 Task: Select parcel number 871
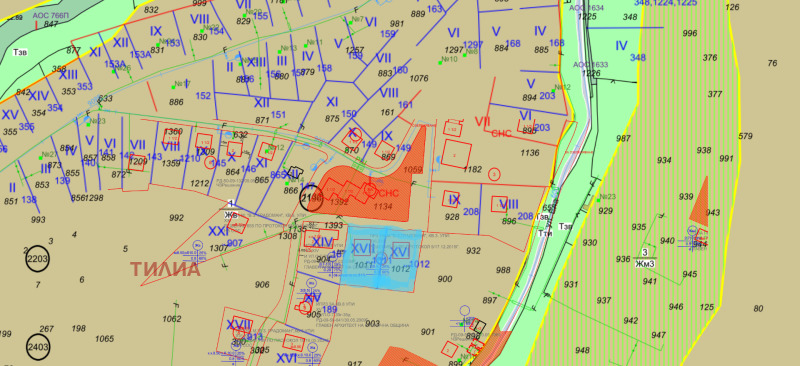pos(262,120)
